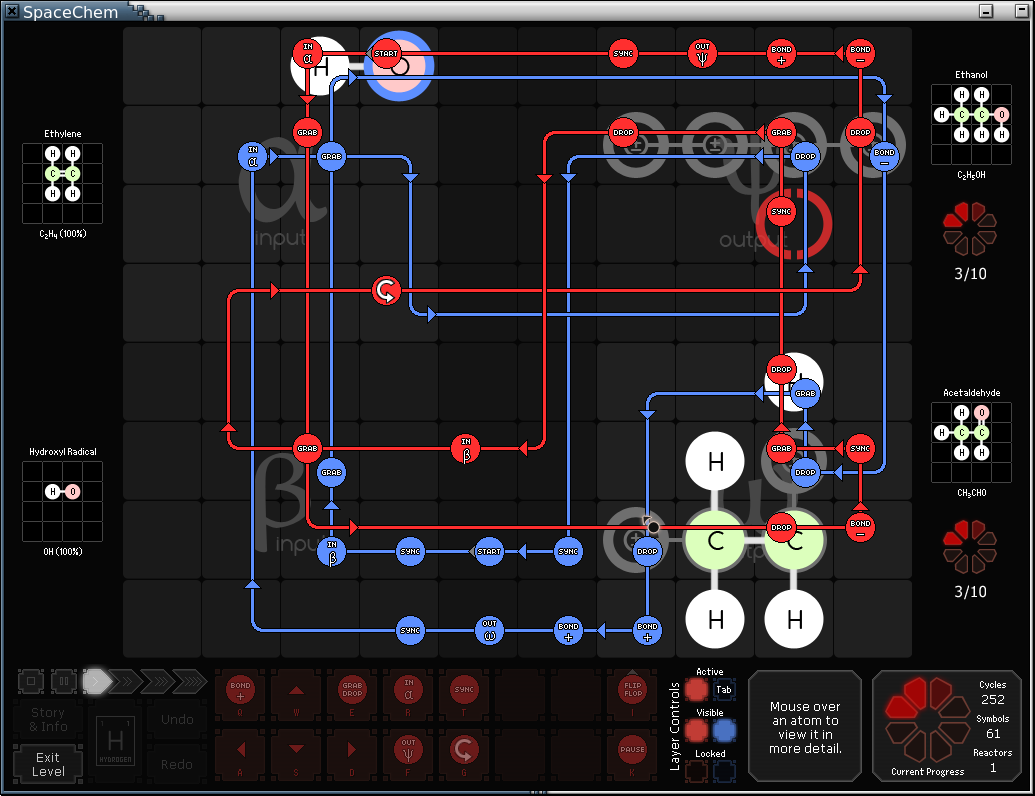
Task: Click the Cycles value 252
Action: click(x=993, y=700)
